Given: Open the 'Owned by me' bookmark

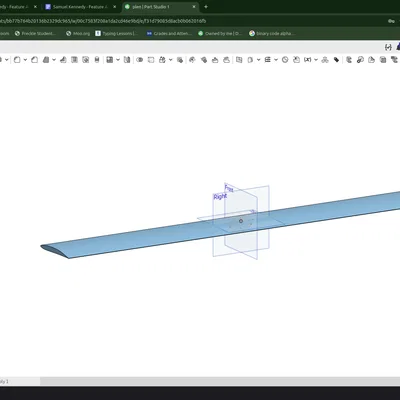Looking at the screenshot, I should point(220,33).
